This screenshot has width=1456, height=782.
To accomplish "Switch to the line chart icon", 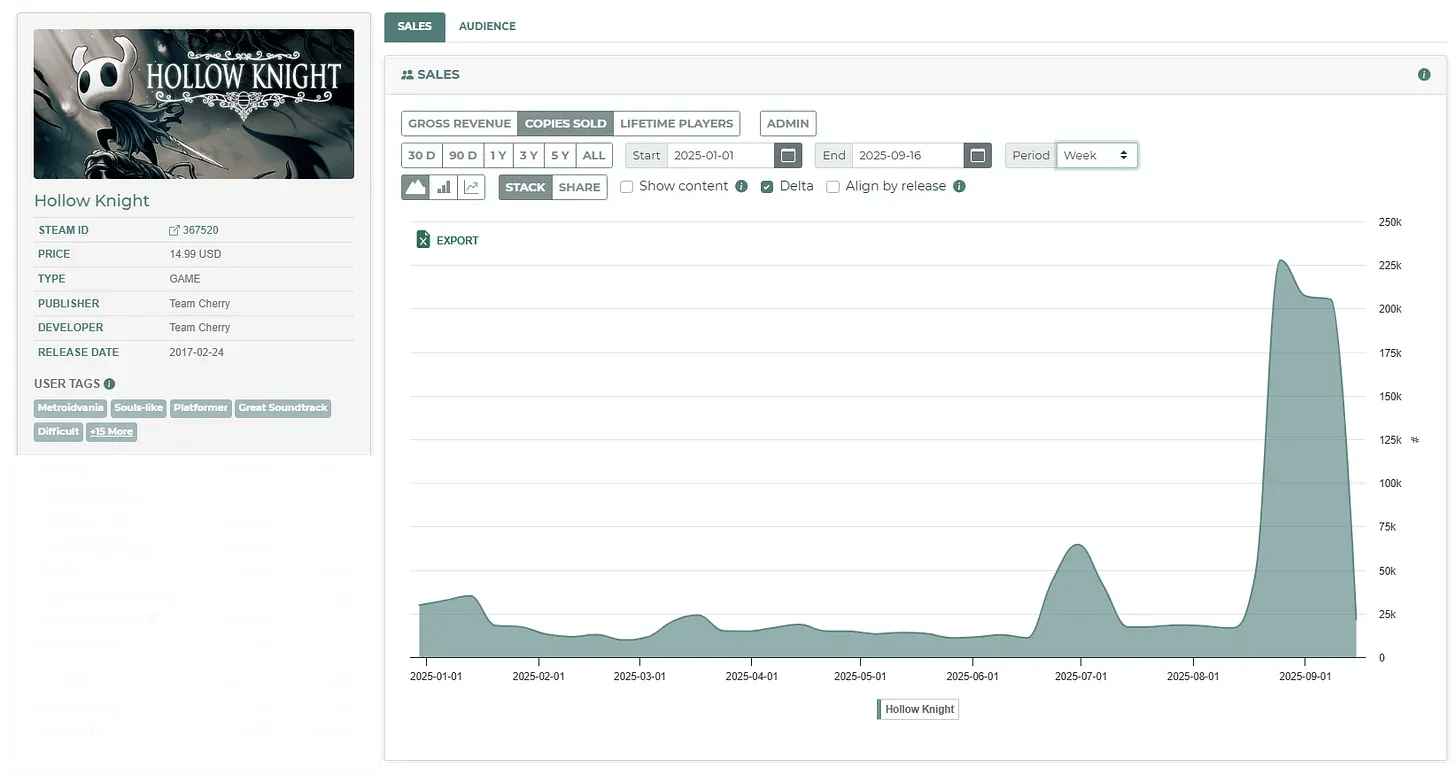I will pos(471,187).
